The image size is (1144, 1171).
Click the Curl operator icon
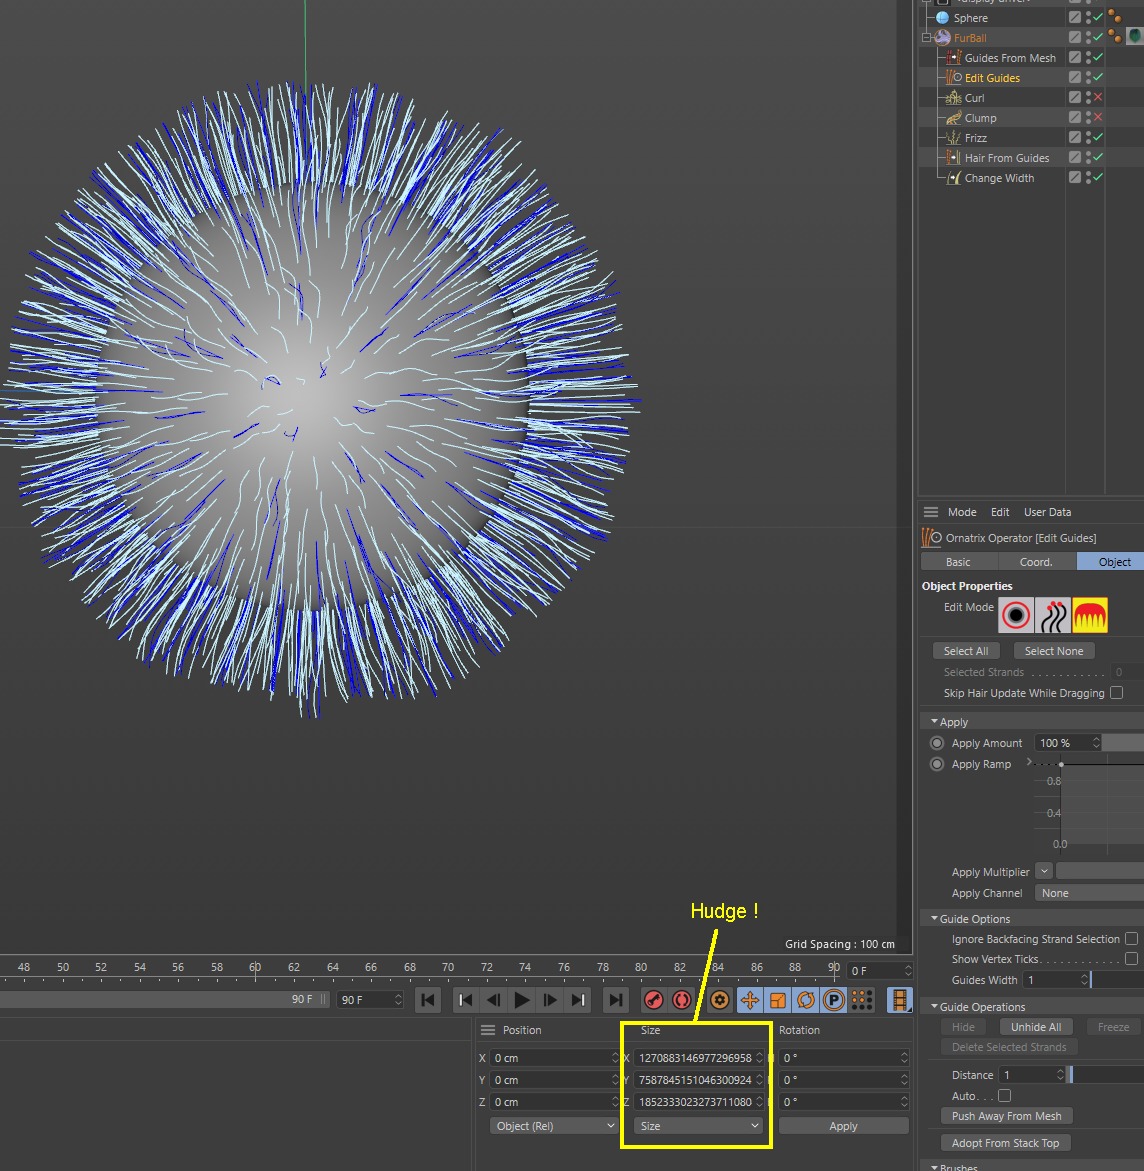953,98
